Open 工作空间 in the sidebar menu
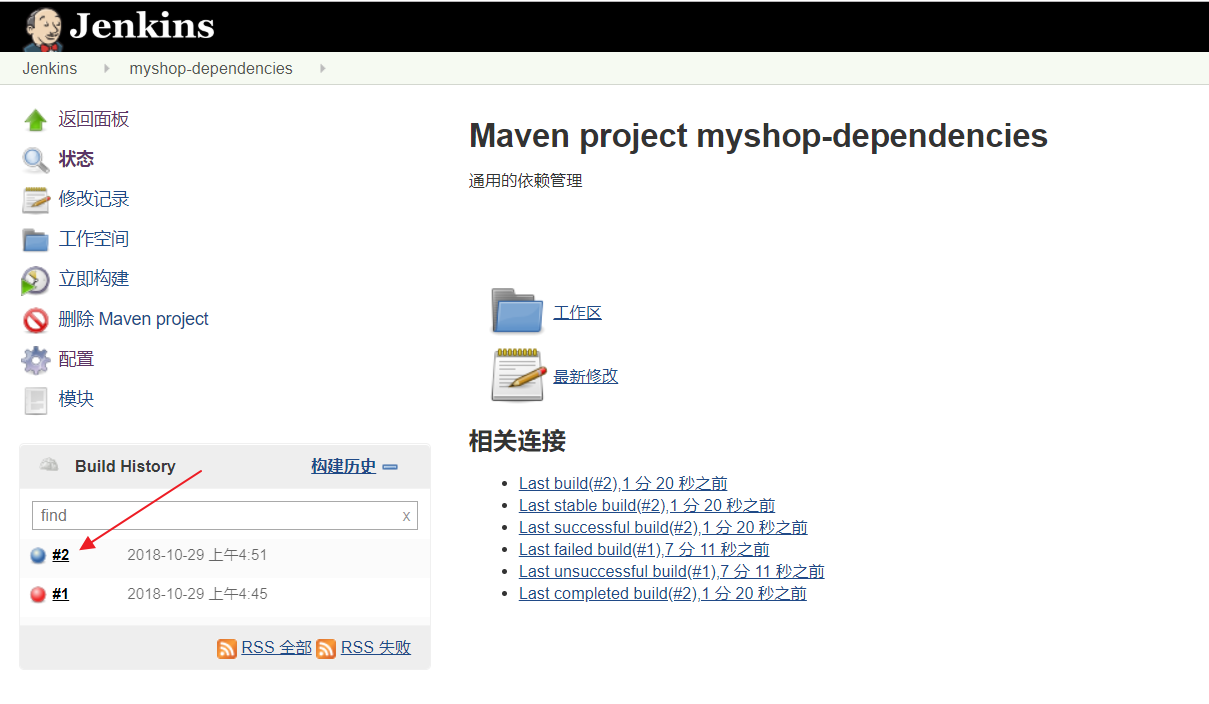 (93, 239)
